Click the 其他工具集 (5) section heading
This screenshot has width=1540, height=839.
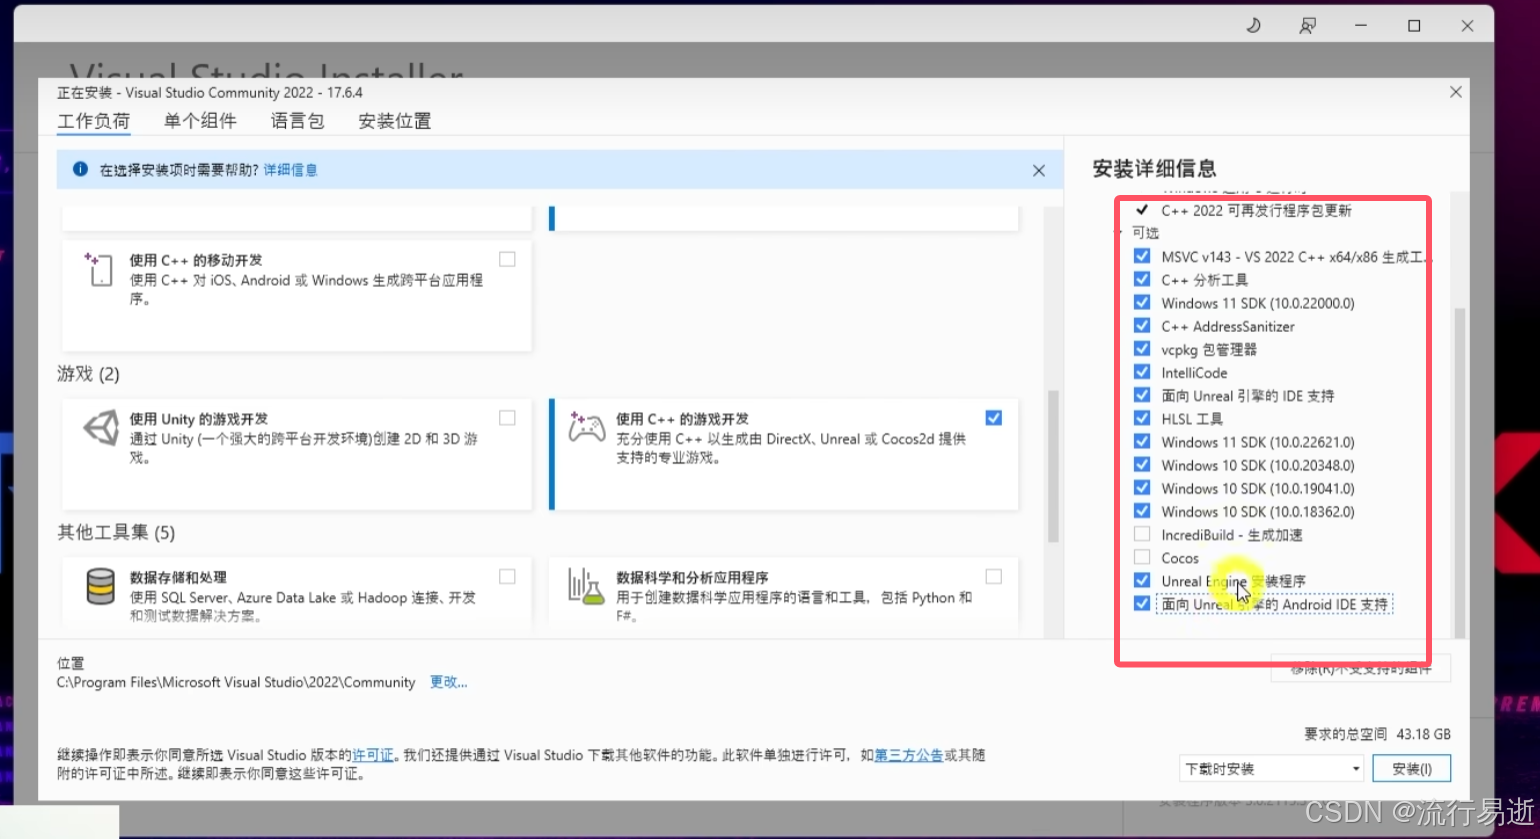coord(116,532)
